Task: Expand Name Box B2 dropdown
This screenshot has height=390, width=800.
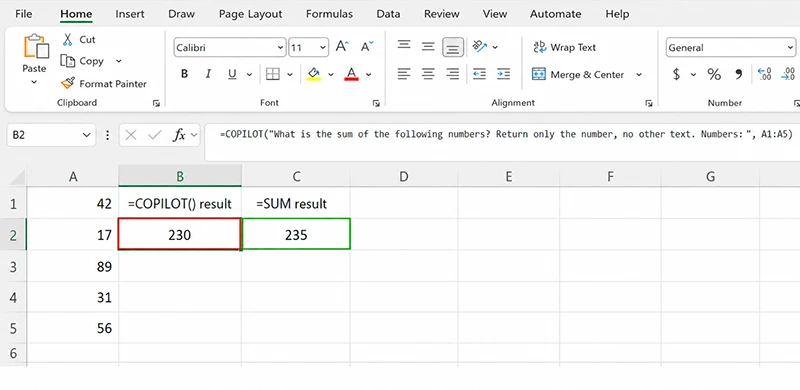Action: (x=86, y=135)
